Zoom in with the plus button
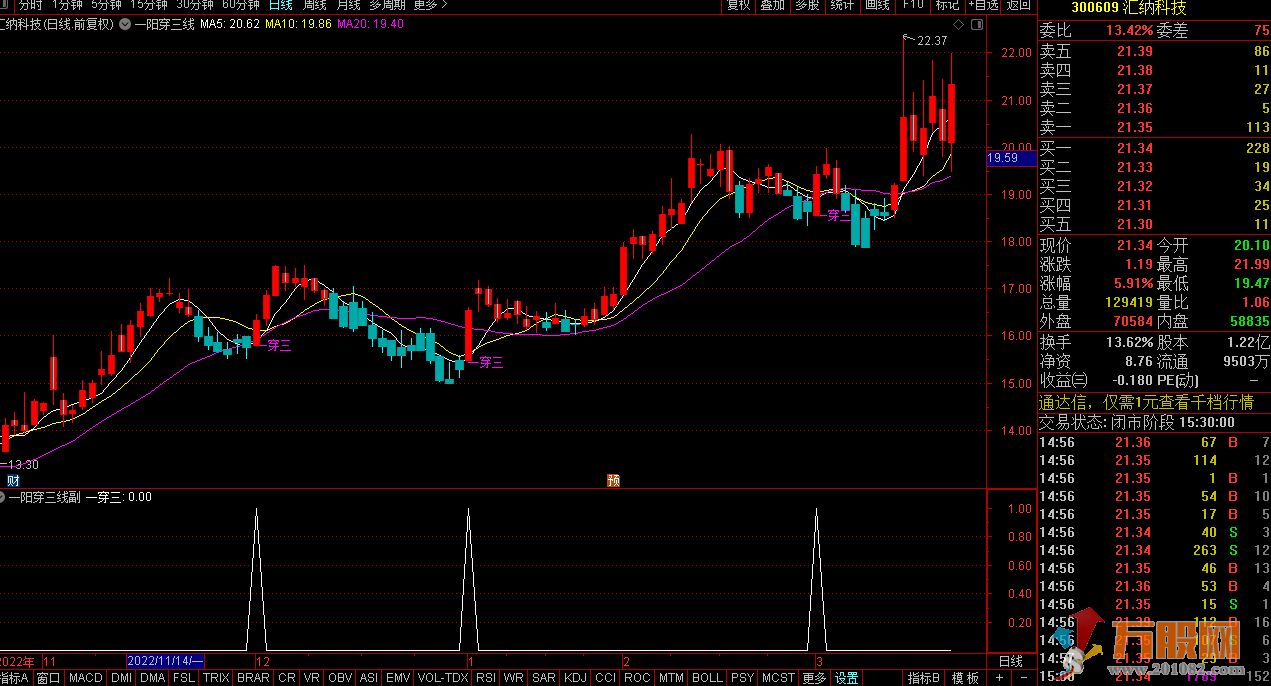Screen dimensions: 1271x686 [x=1001, y=678]
